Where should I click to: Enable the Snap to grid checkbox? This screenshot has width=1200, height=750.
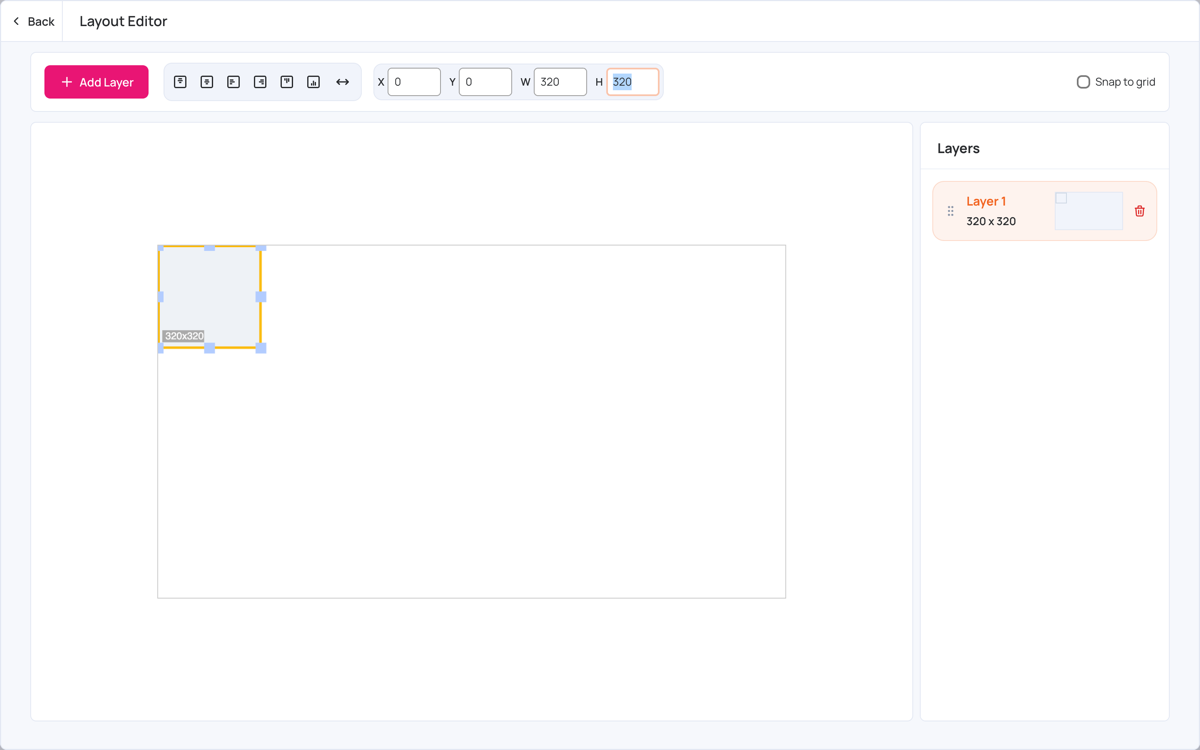coord(1083,82)
